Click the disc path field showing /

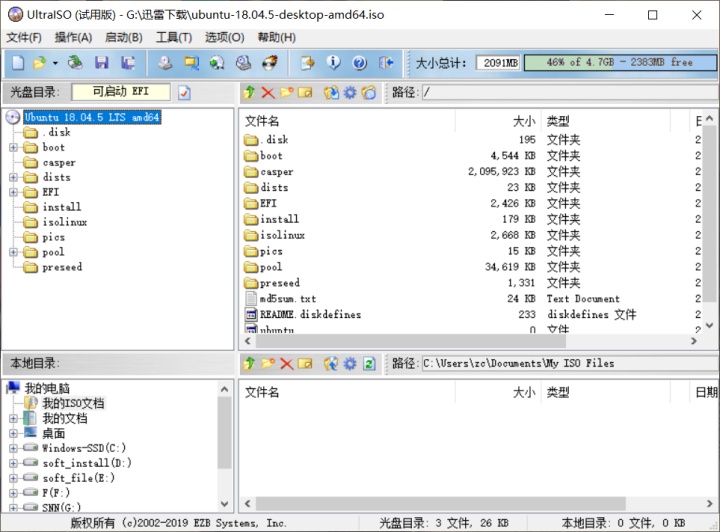570,92
